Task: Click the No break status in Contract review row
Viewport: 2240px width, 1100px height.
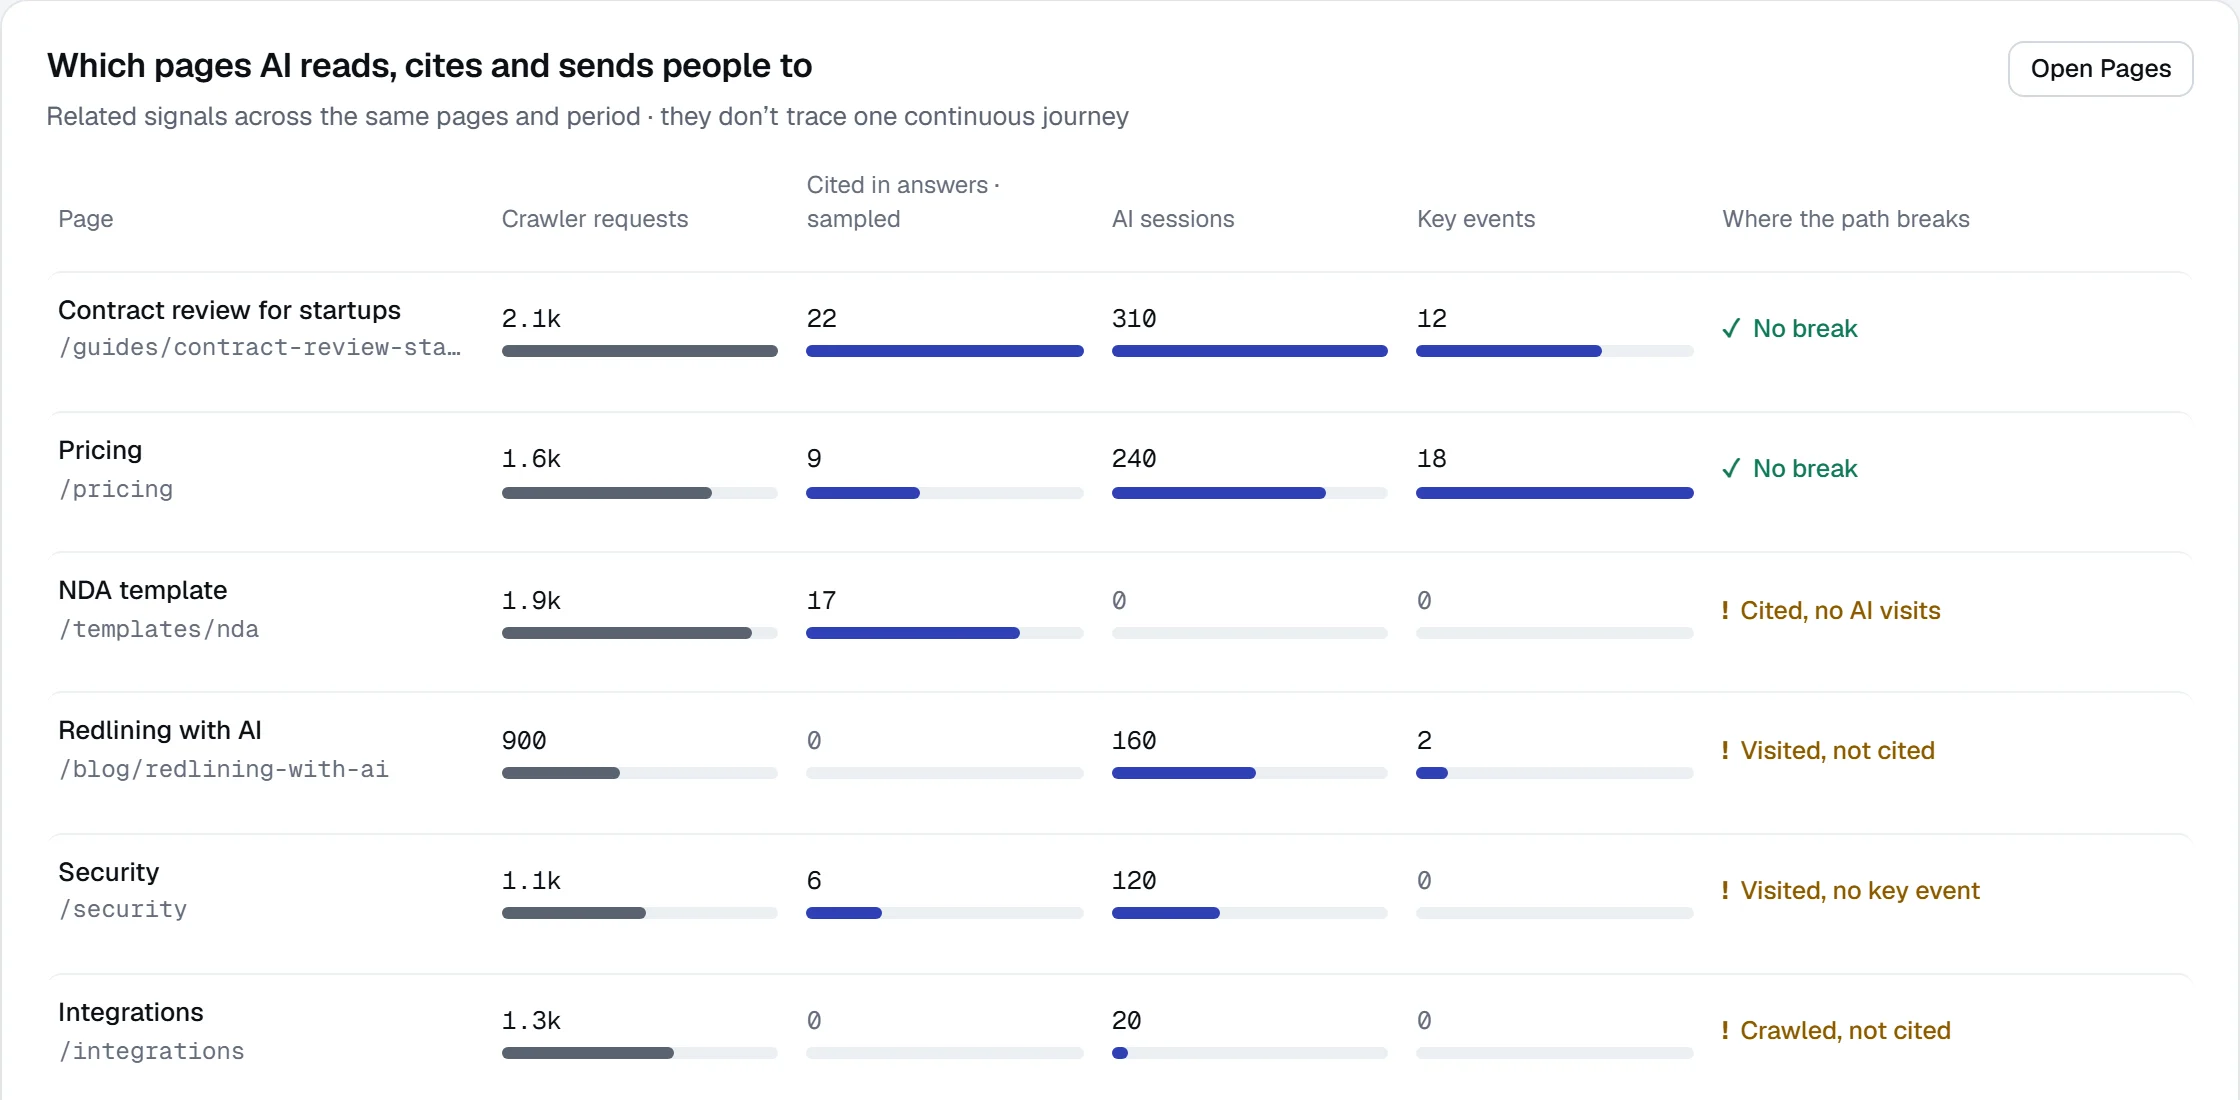Action: pyautogui.click(x=1805, y=329)
